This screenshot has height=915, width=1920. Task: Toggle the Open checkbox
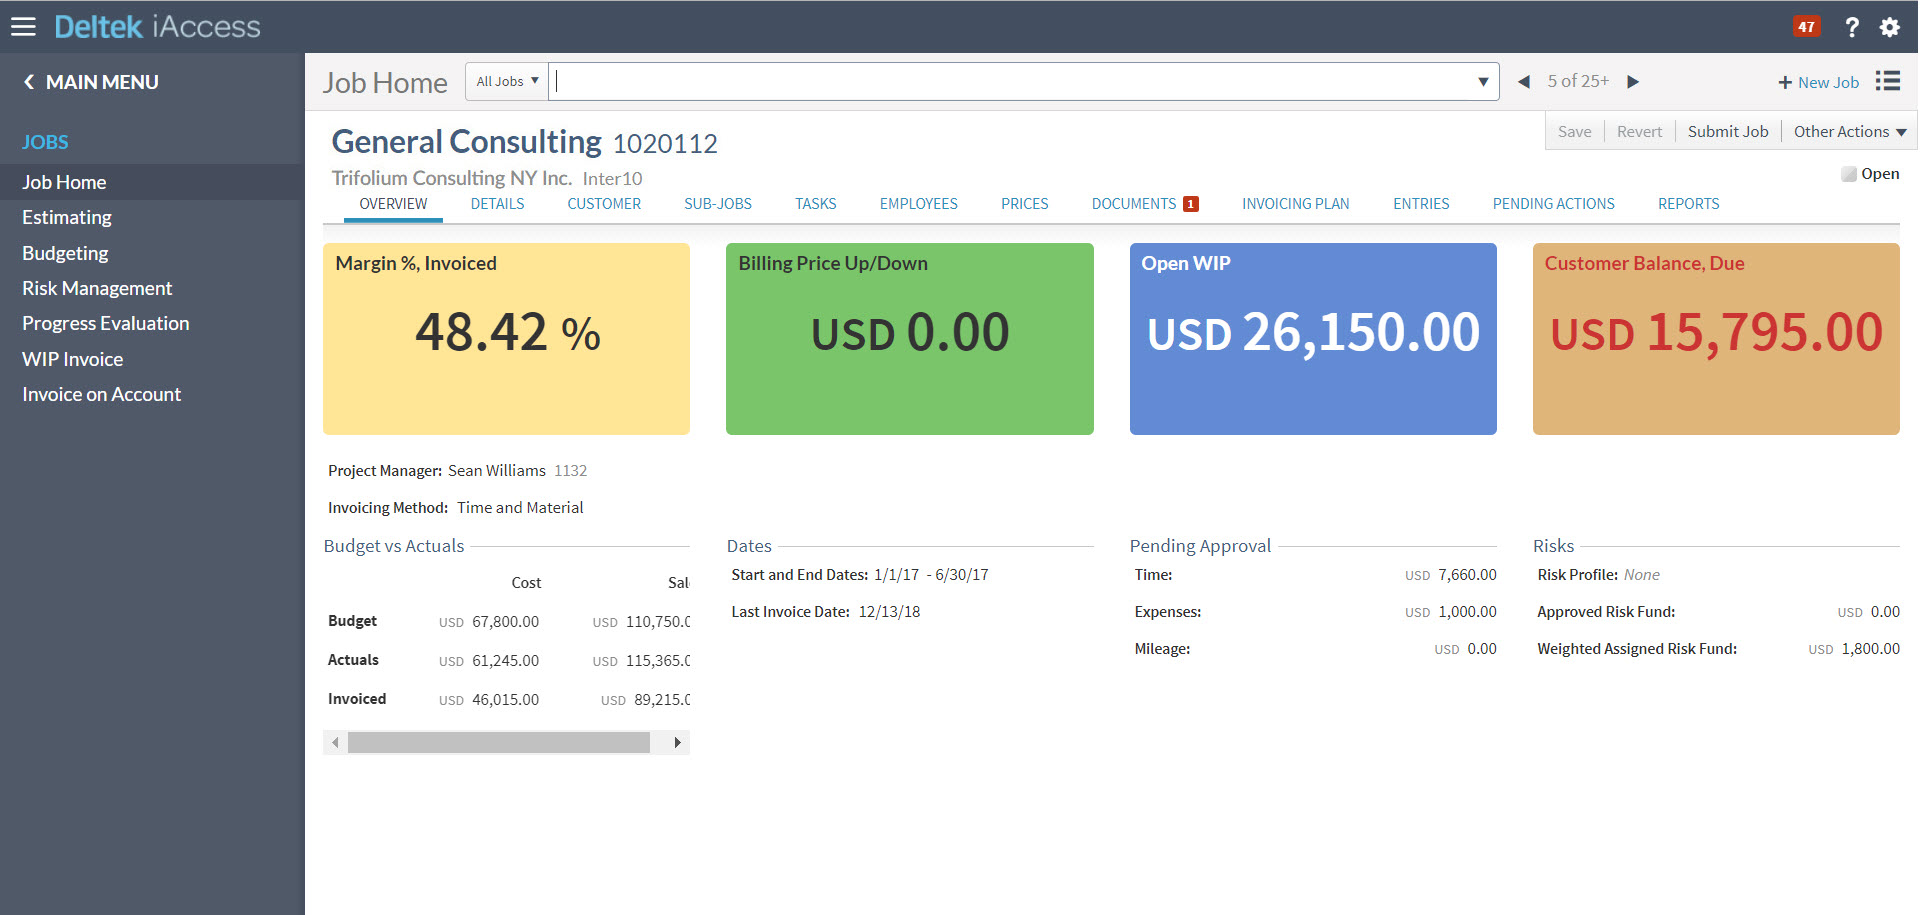[1849, 174]
